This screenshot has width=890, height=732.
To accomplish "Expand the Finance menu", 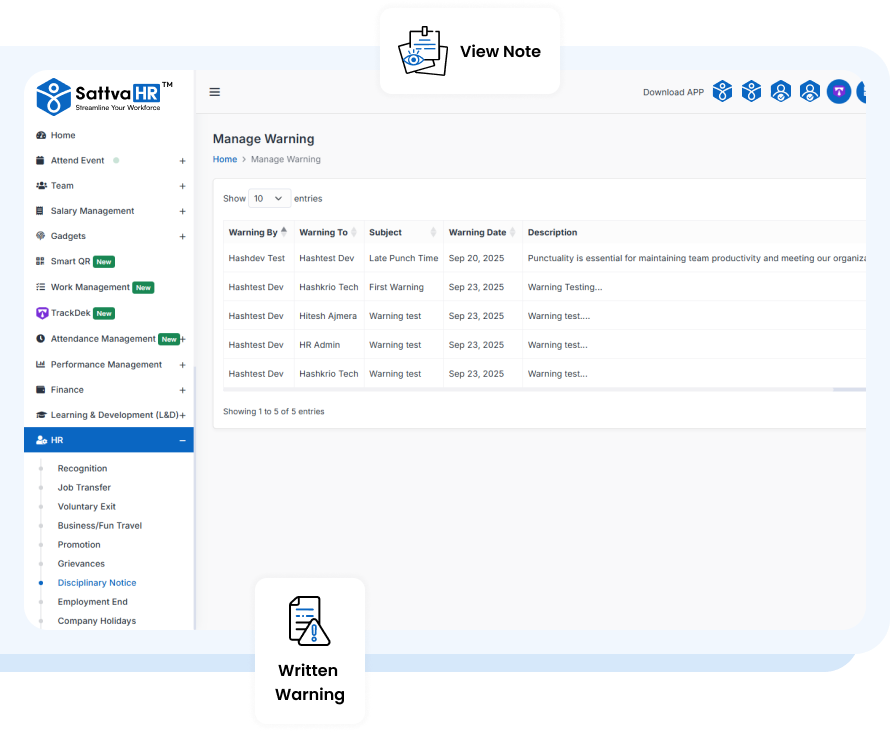I will 182,390.
